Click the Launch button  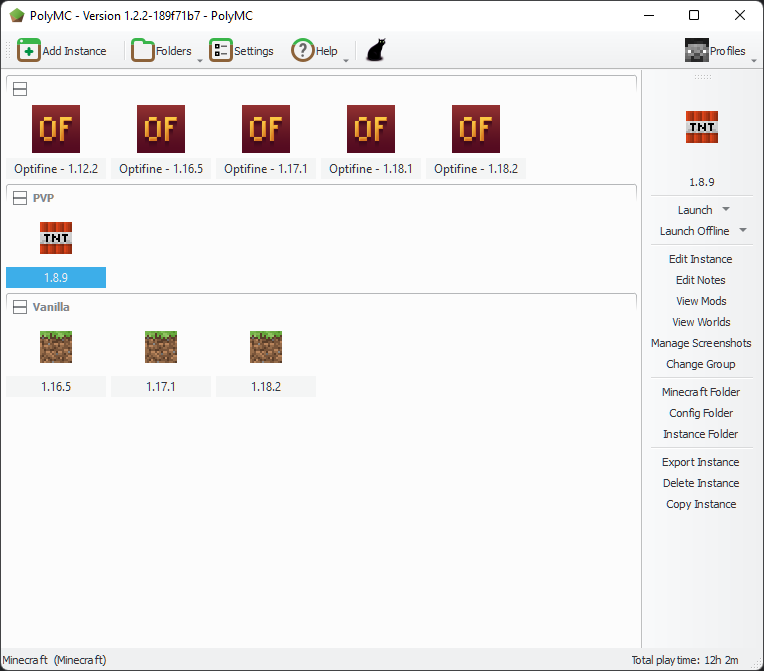(x=695, y=210)
